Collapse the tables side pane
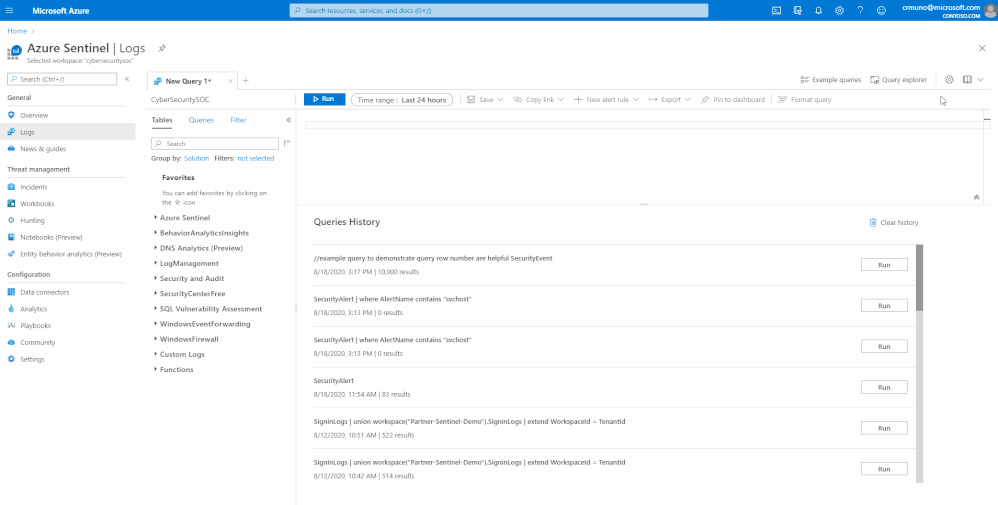This screenshot has height=505, width=998. [288, 120]
